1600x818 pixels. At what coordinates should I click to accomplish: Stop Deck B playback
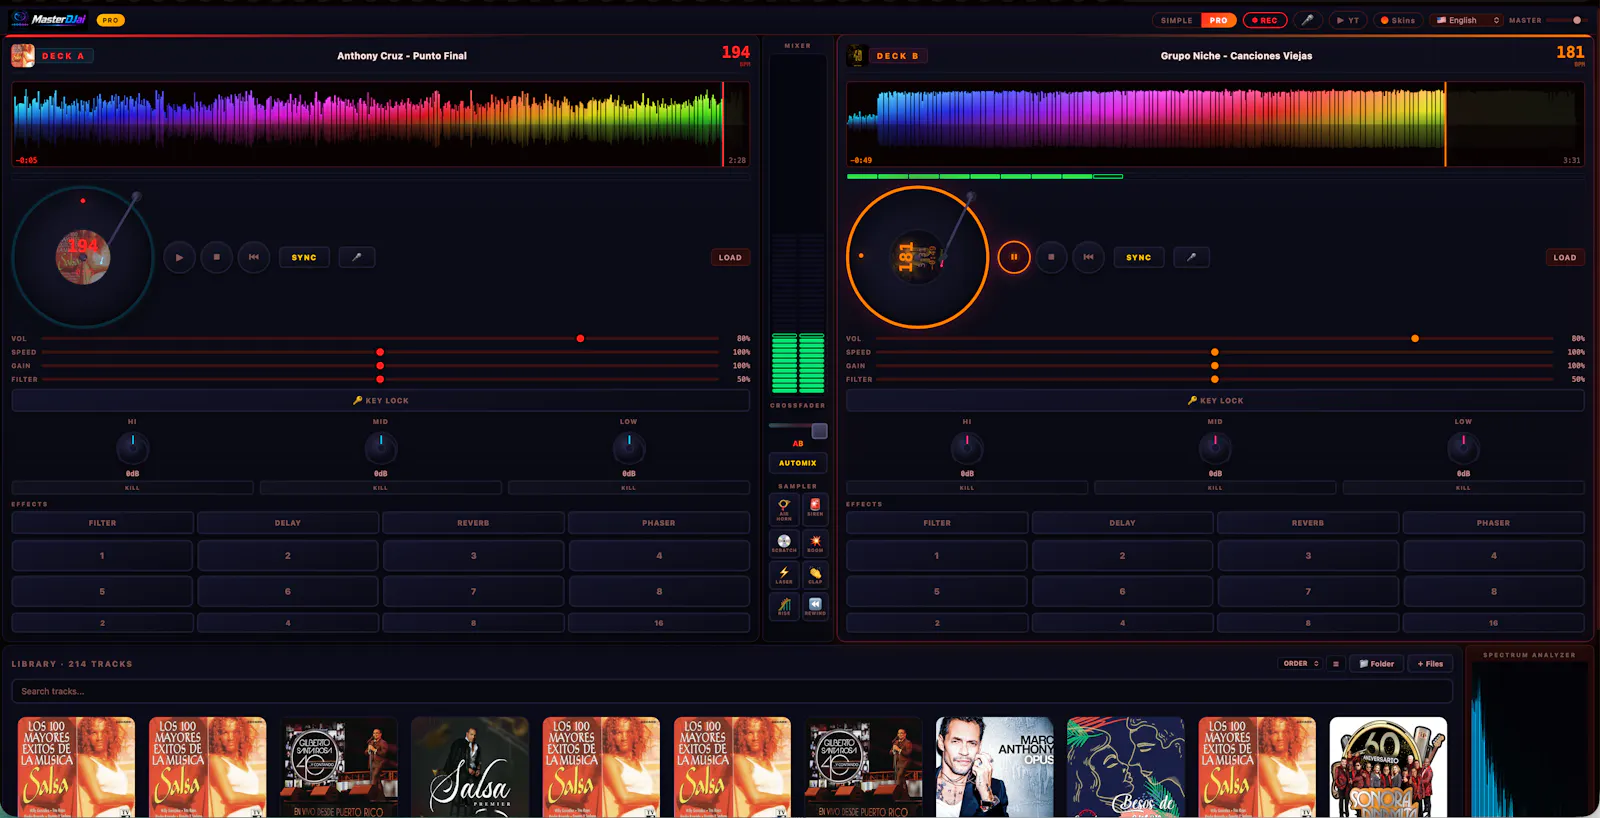[1051, 257]
